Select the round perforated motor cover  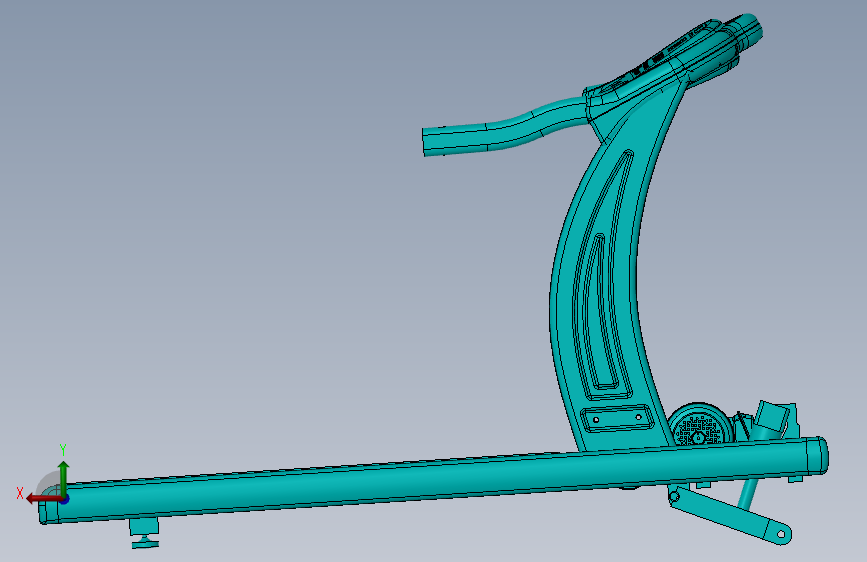[700, 424]
